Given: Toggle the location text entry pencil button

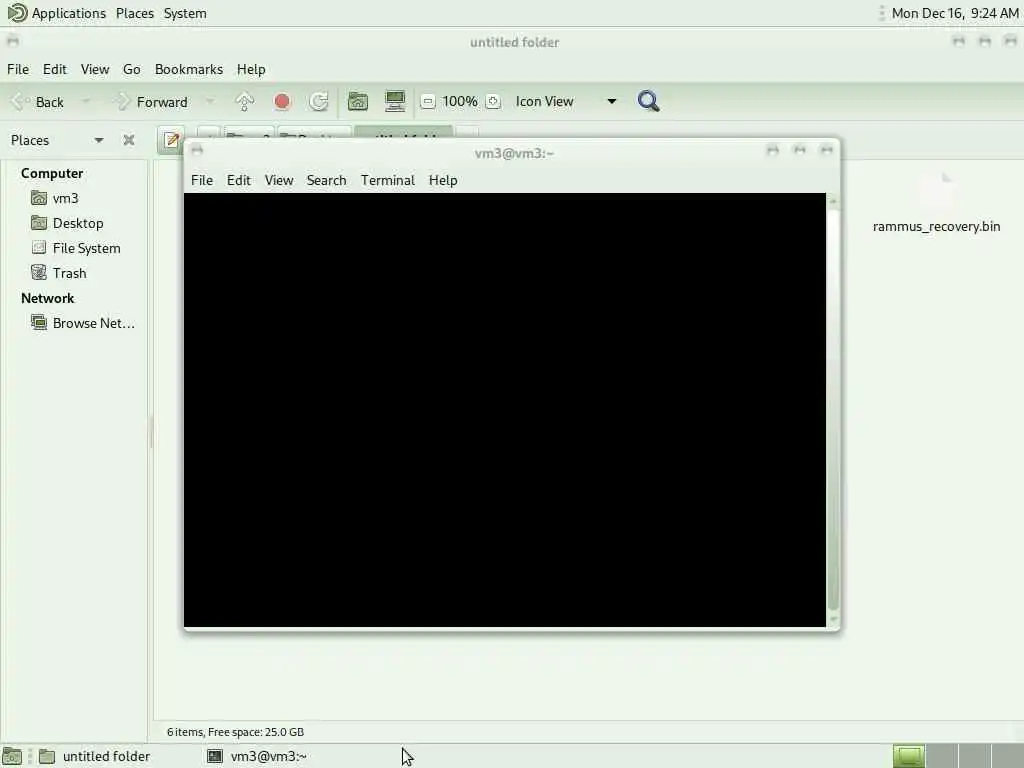Looking at the screenshot, I should pyautogui.click(x=172, y=140).
